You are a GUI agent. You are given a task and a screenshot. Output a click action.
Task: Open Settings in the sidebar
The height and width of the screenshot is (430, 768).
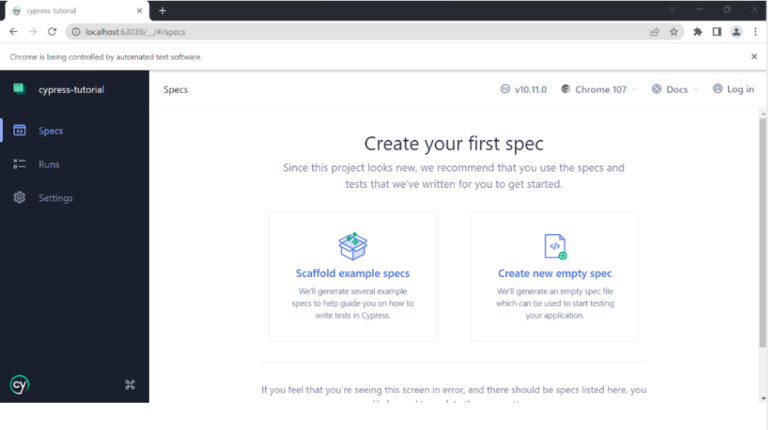coord(55,198)
